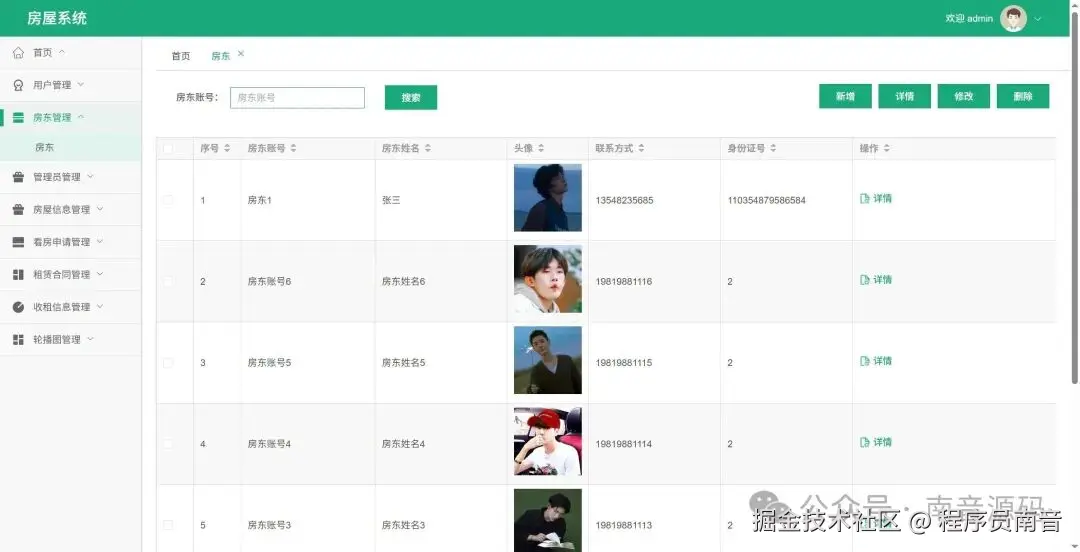Click avatar thumbnail of 房东姓名5
Image resolution: width=1080 pixels, height=552 pixels.
pos(548,360)
